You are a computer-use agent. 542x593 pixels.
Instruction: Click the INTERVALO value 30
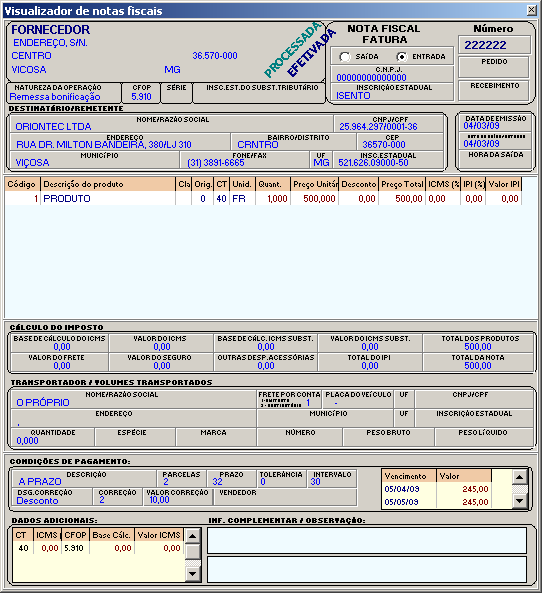tap(315, 482)
